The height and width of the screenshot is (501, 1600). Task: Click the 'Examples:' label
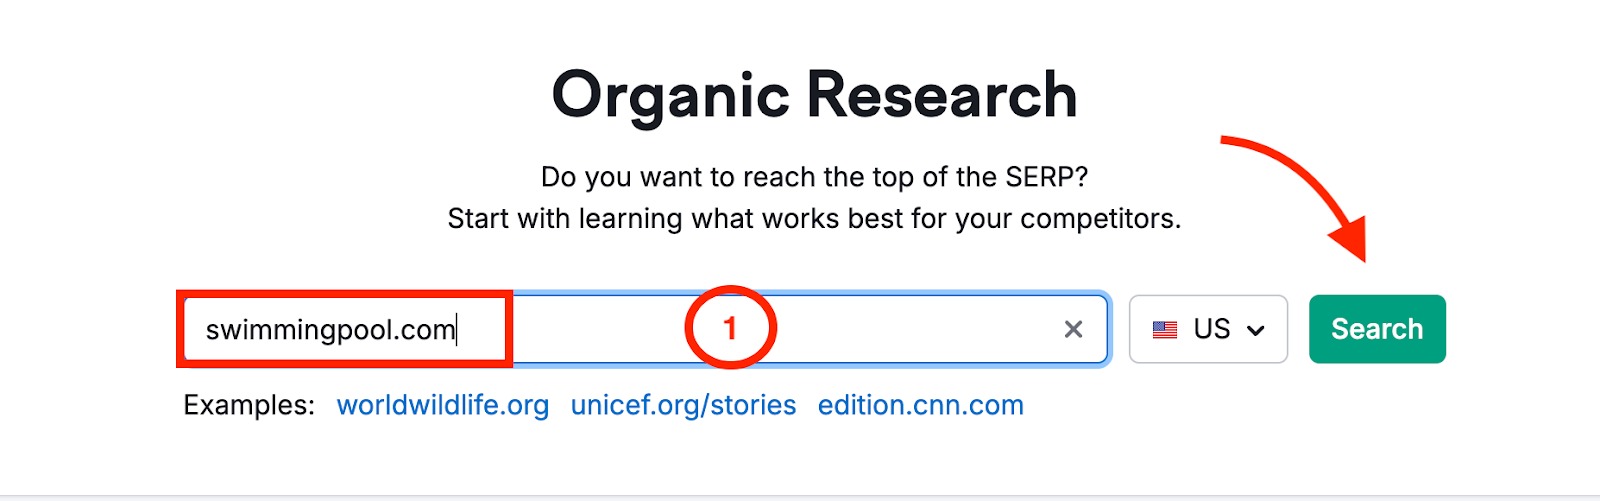click(x=249, y=405)
